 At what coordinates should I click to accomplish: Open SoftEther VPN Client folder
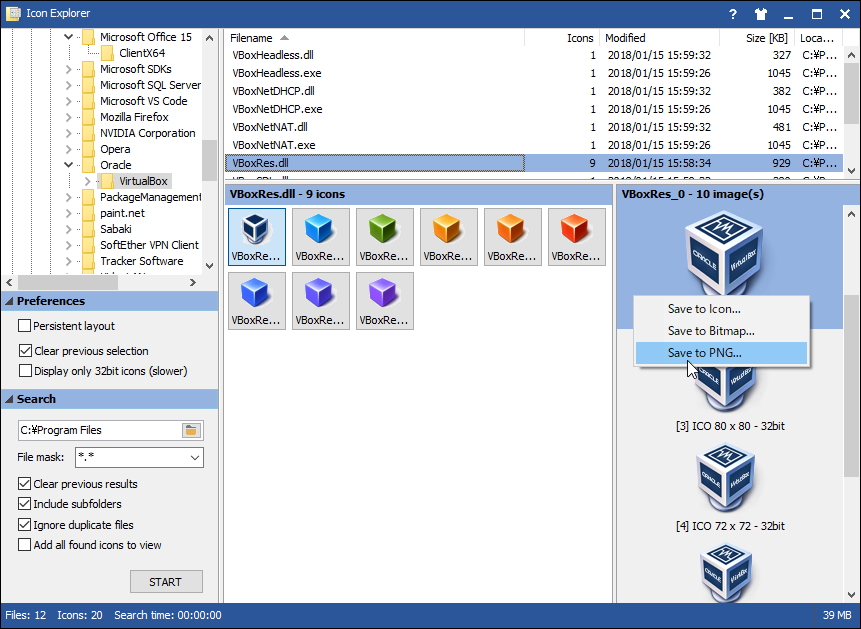(x=149, y=245)
